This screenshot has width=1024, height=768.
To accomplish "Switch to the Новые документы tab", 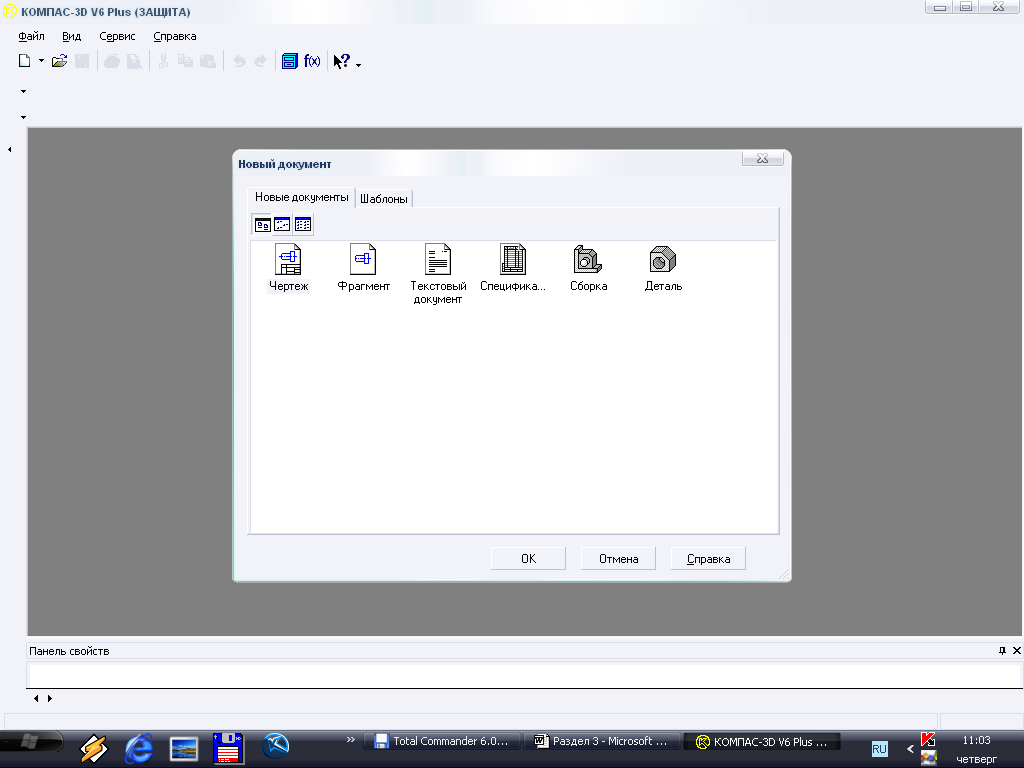I will (x=302, y=197).
